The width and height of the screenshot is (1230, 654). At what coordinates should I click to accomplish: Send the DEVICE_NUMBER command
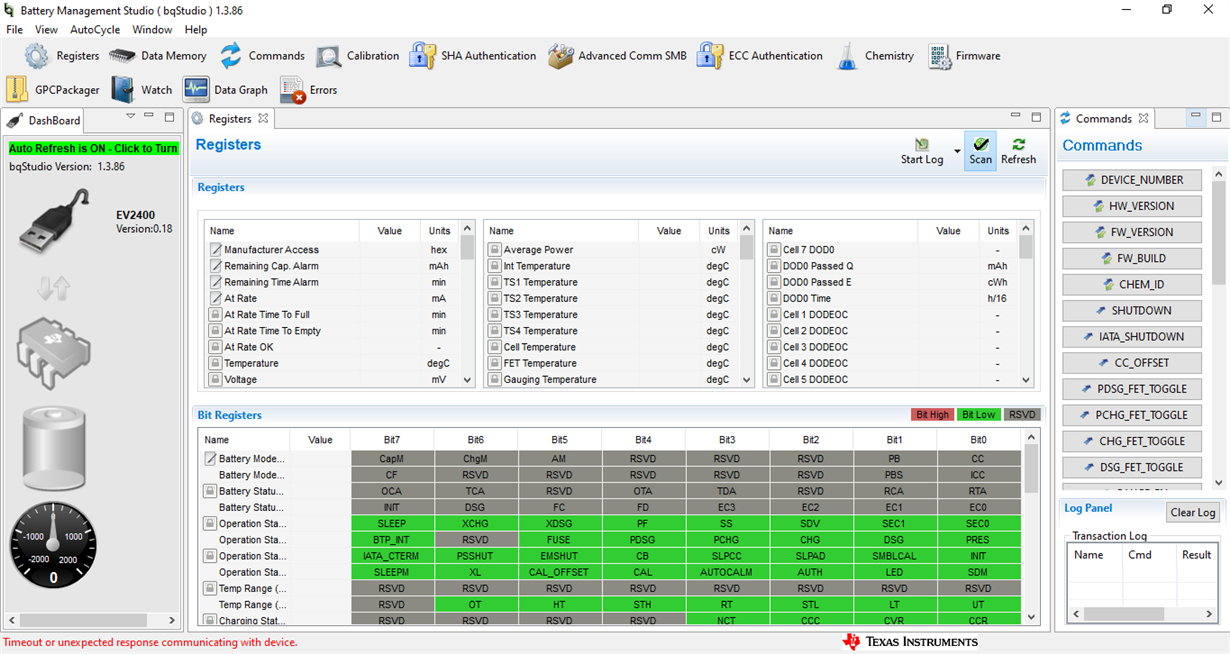1132,180
